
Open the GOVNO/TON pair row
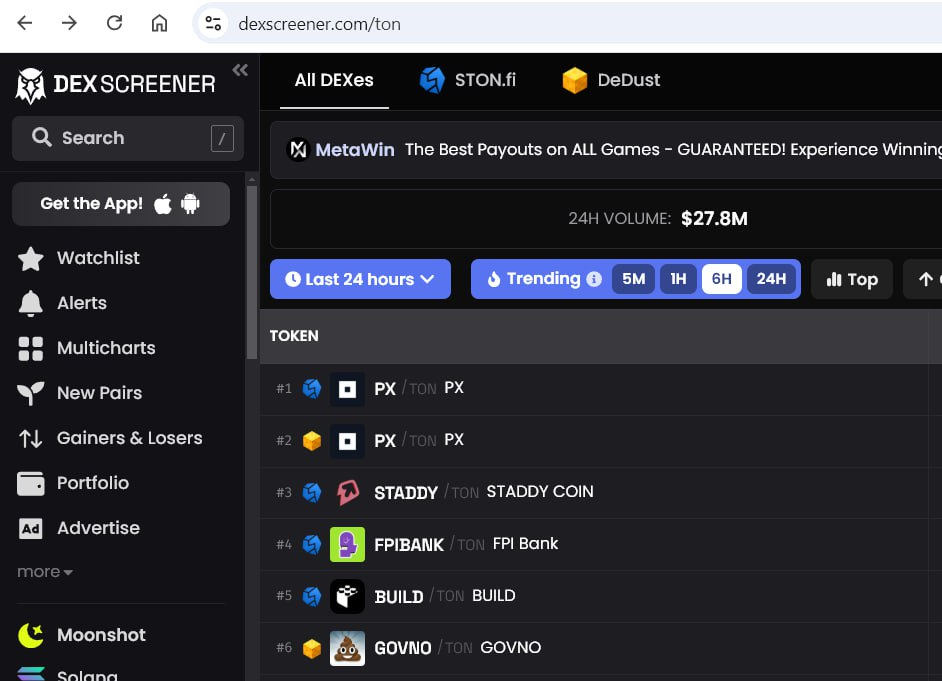tap(601, 648)
